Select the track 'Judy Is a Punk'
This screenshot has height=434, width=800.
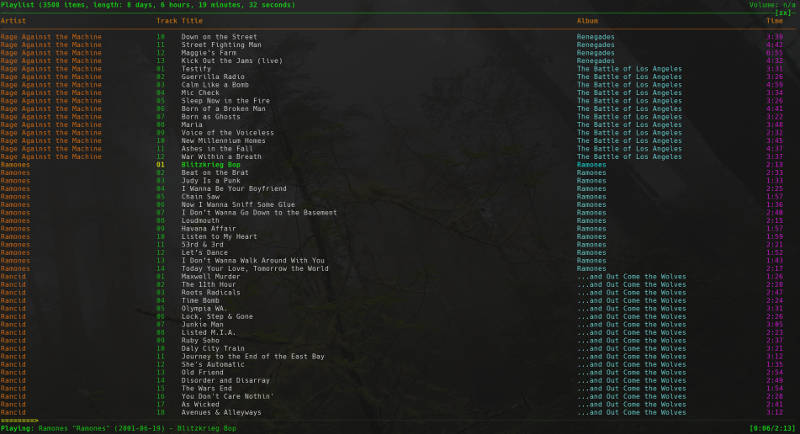(x=211, y=181)
